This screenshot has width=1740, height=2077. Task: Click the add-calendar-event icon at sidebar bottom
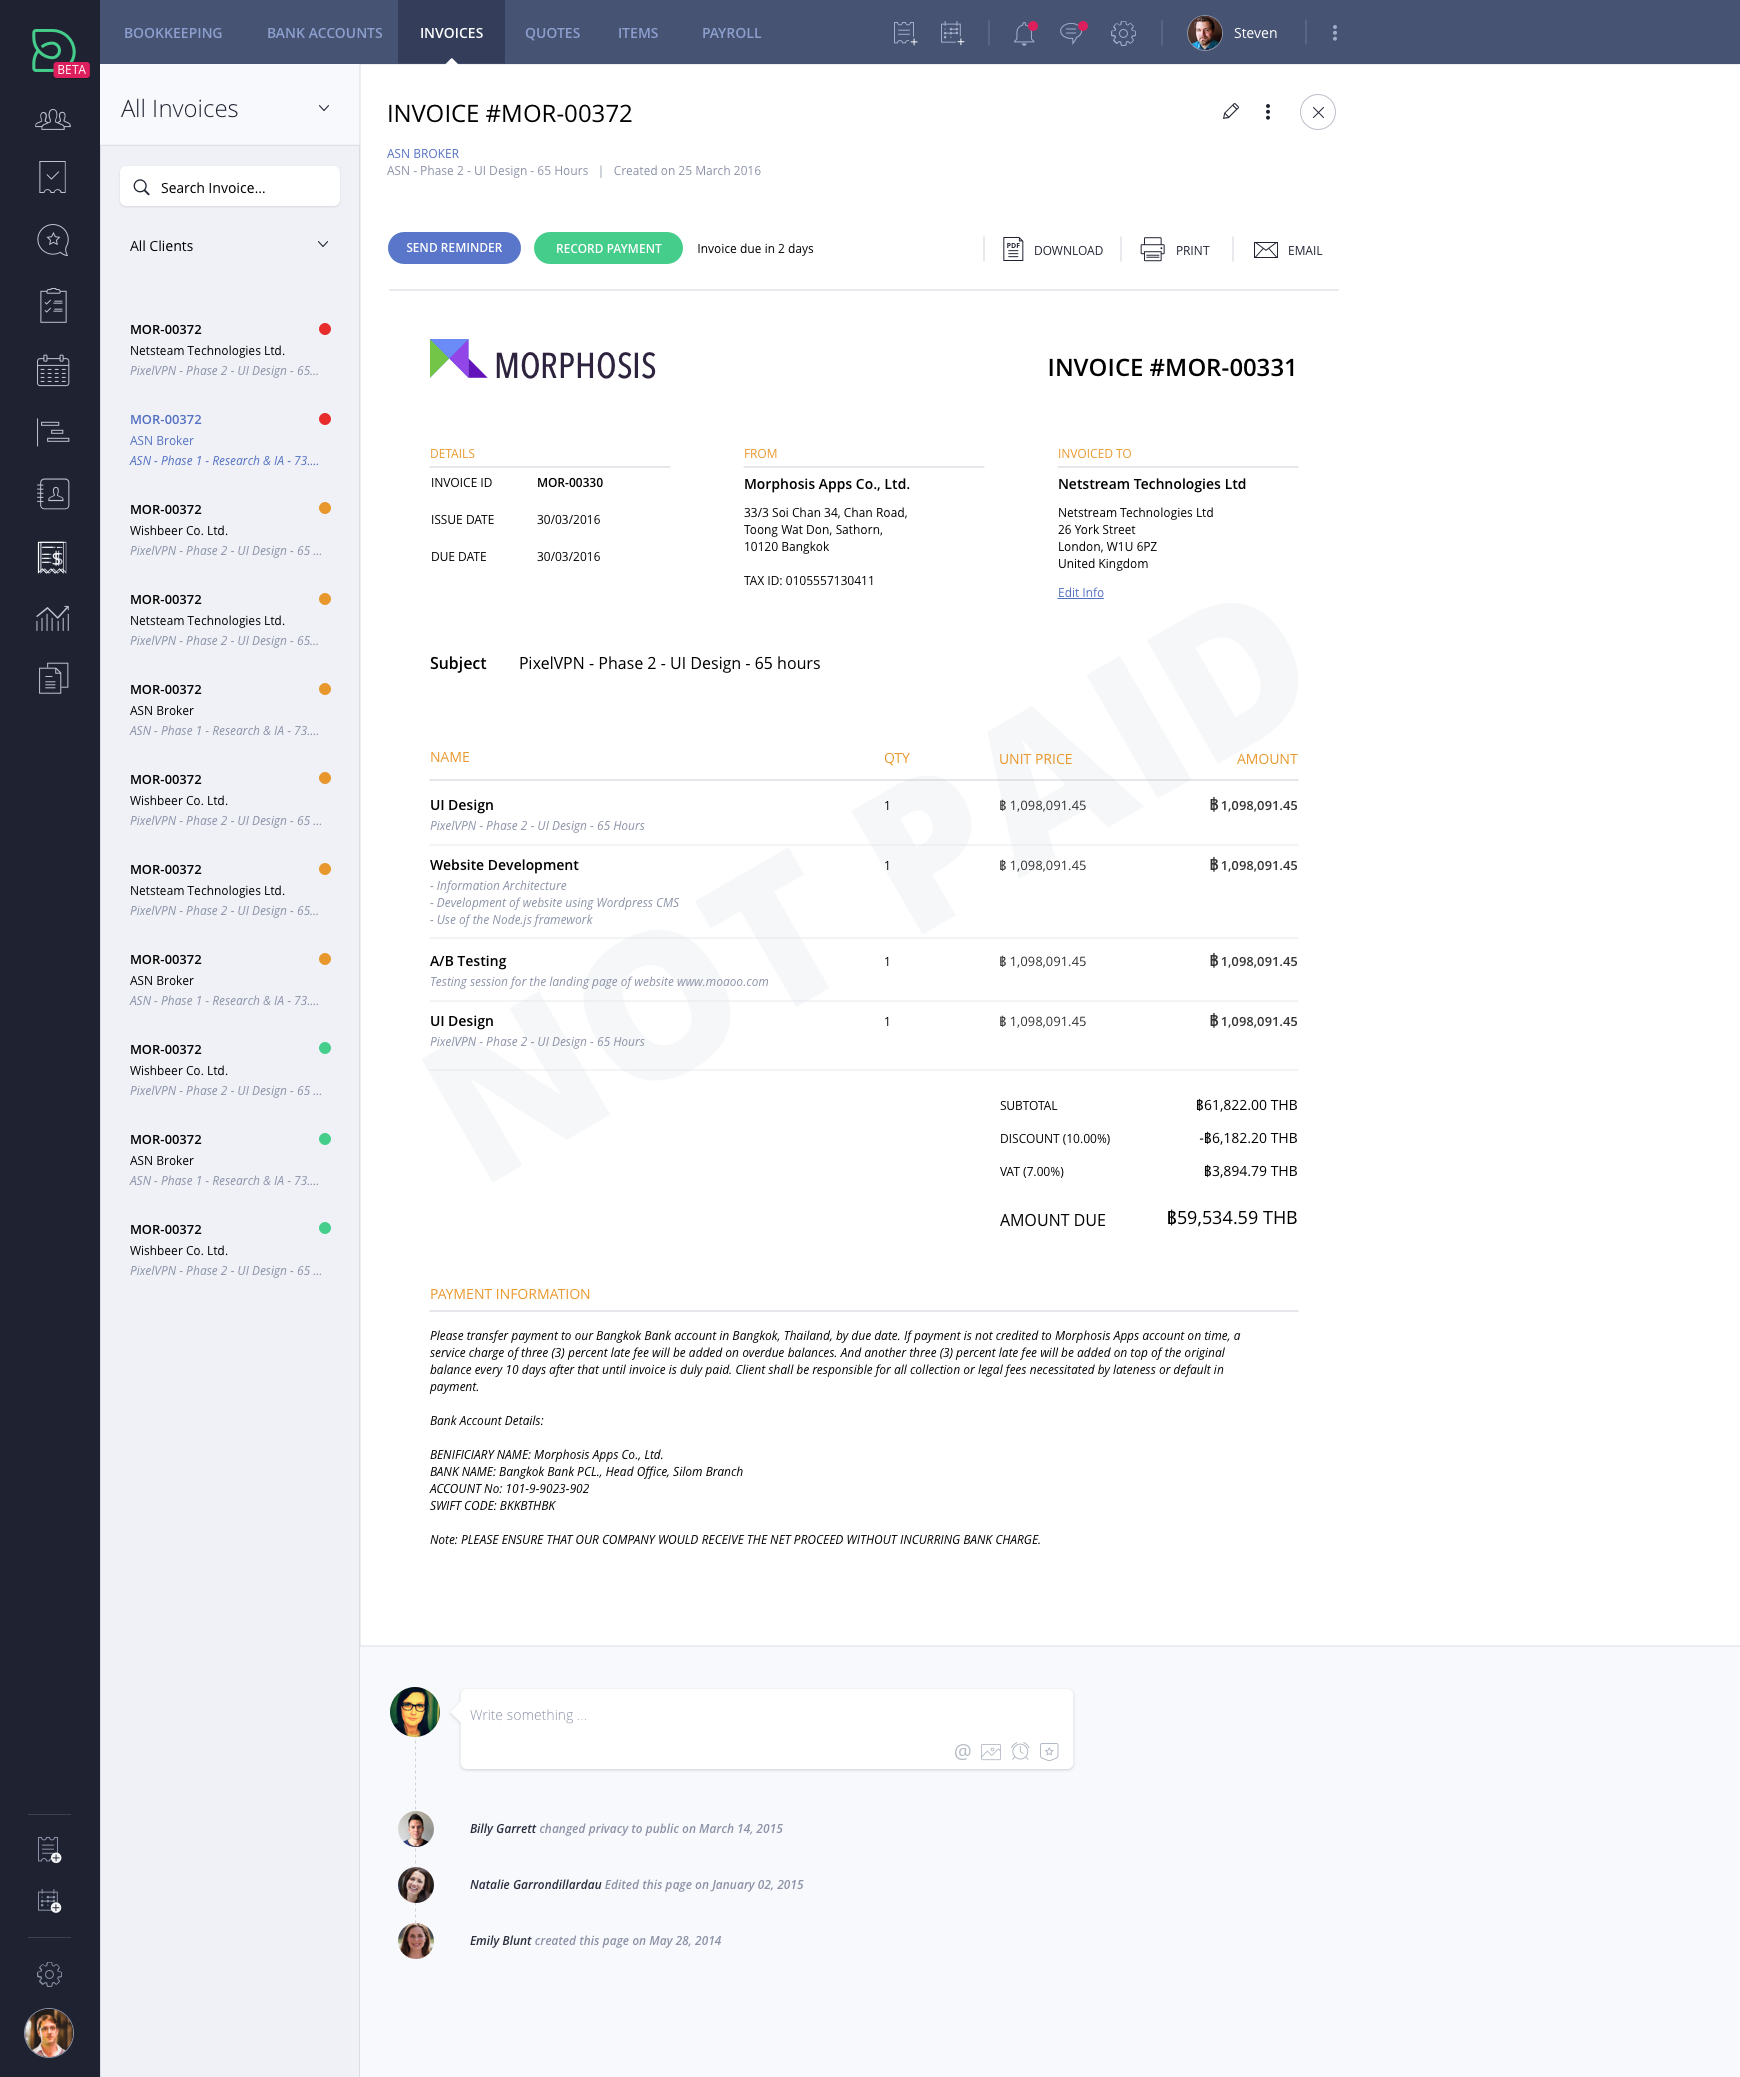(49, 1901)
